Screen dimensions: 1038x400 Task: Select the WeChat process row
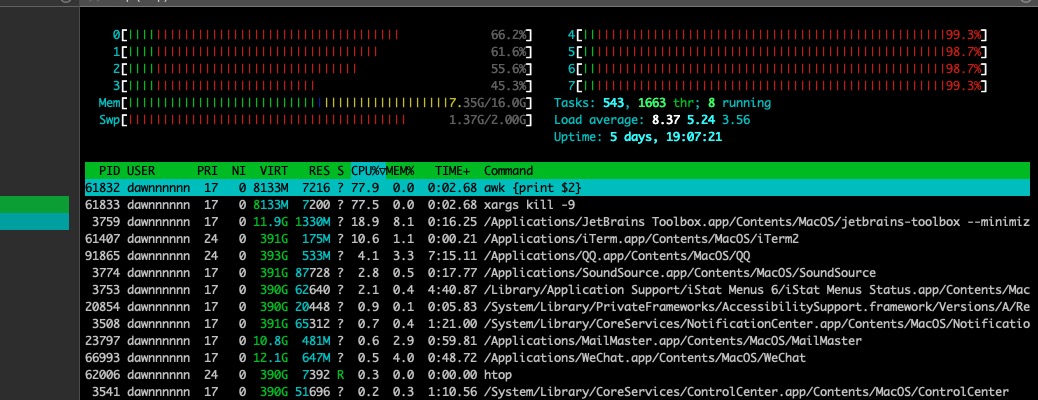pyautogui.click(x=557, y=358)
